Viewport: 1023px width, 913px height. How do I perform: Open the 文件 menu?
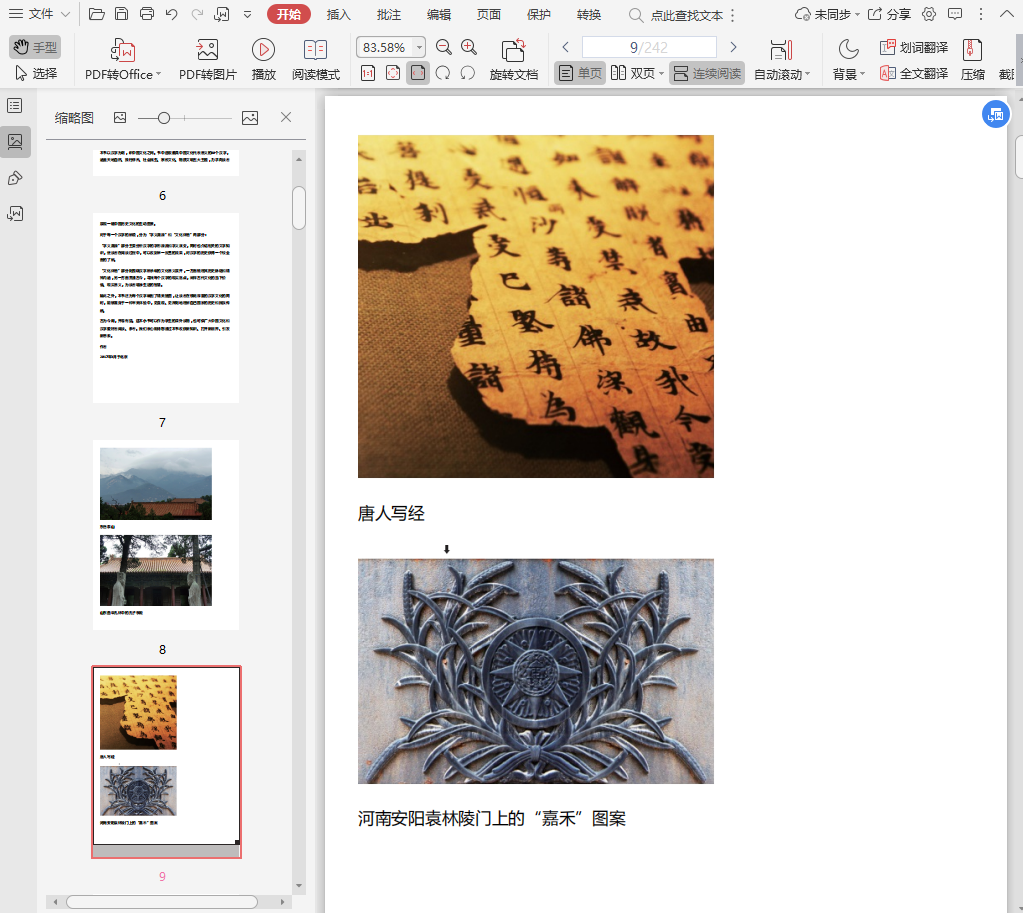click(40, 14)
